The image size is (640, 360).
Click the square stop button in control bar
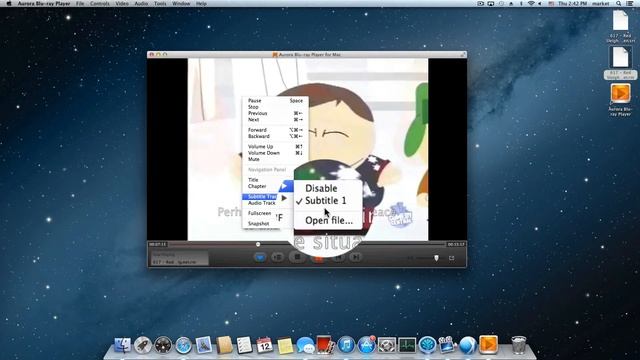[x=298, y=257]
